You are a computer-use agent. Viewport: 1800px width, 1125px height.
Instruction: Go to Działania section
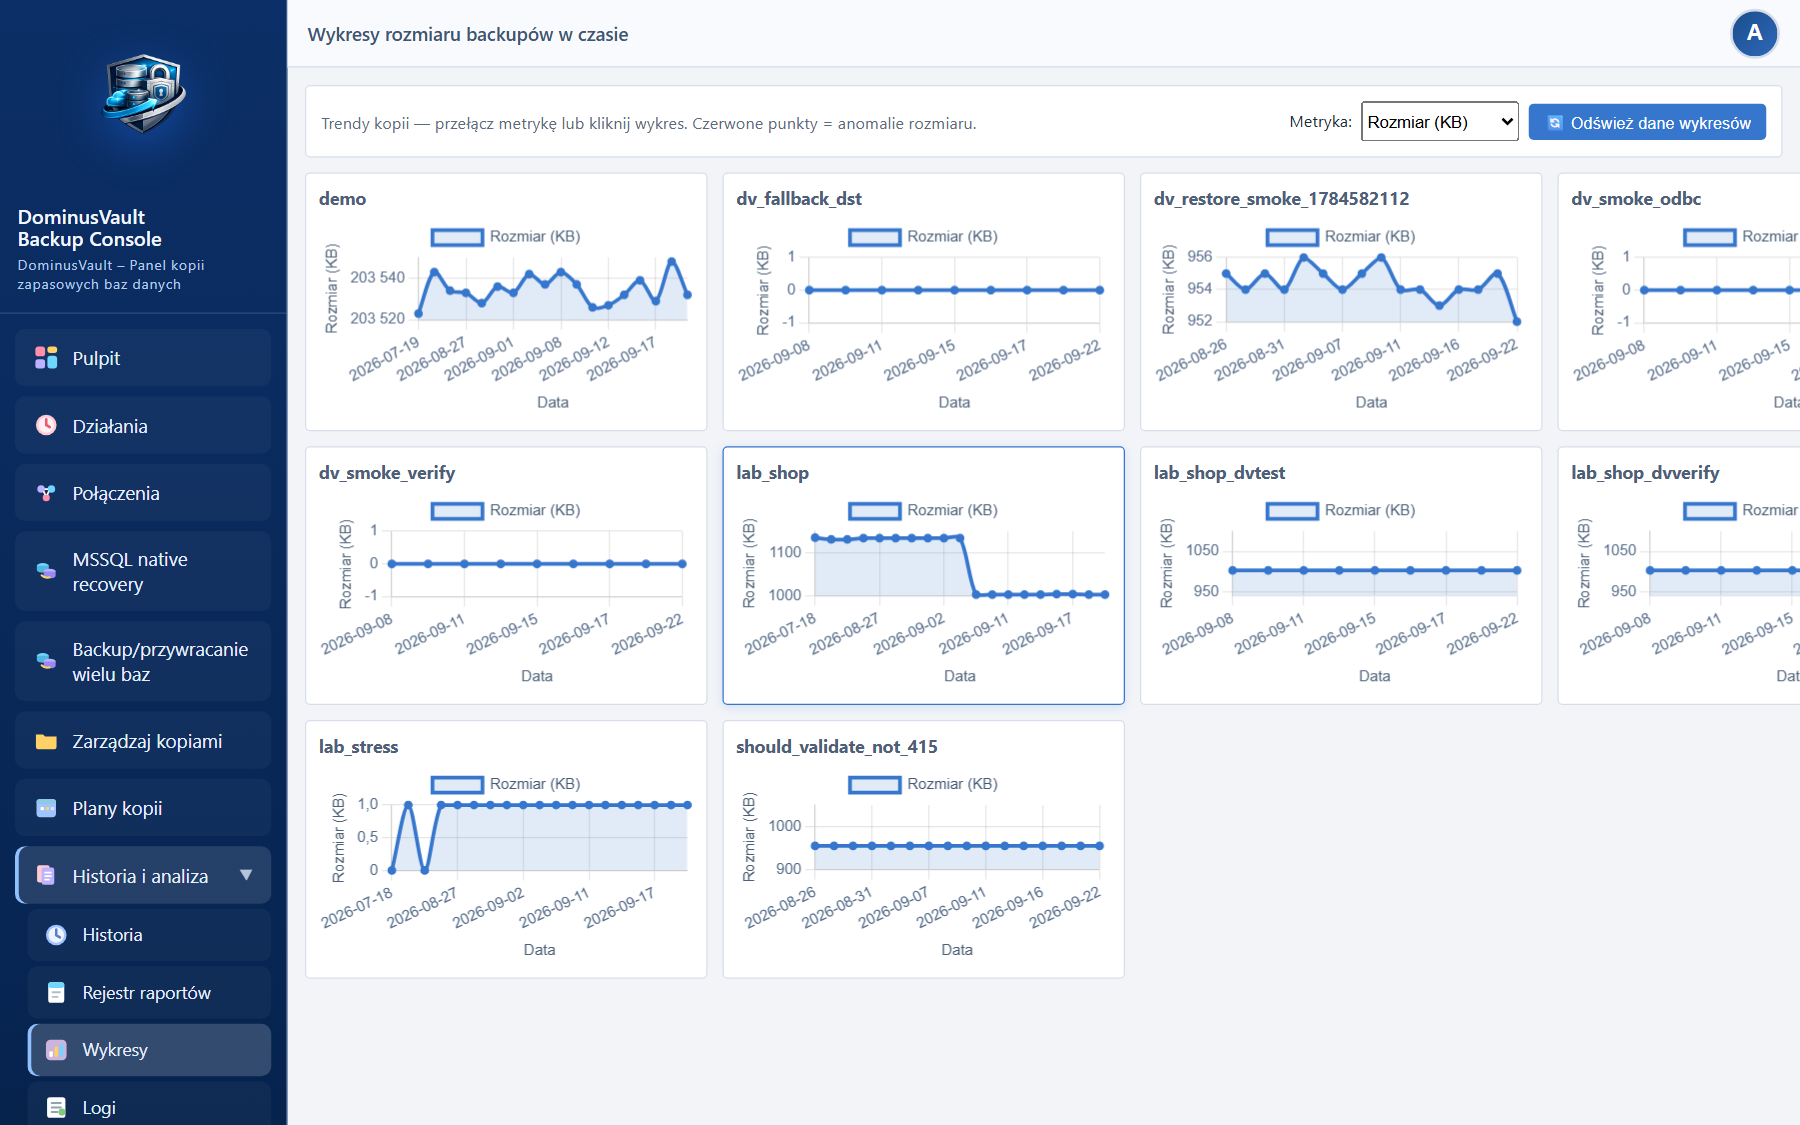[143, 425]
